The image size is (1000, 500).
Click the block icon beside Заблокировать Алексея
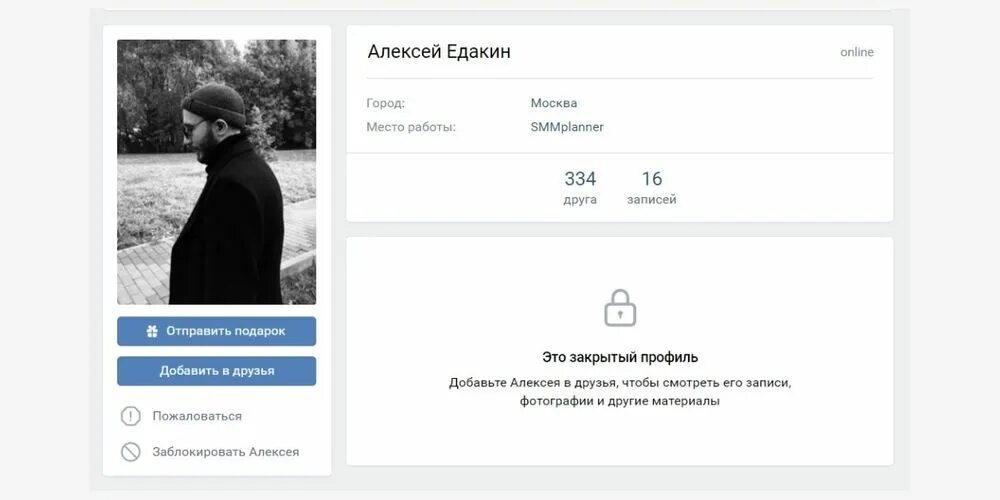[x=131, y=452]
